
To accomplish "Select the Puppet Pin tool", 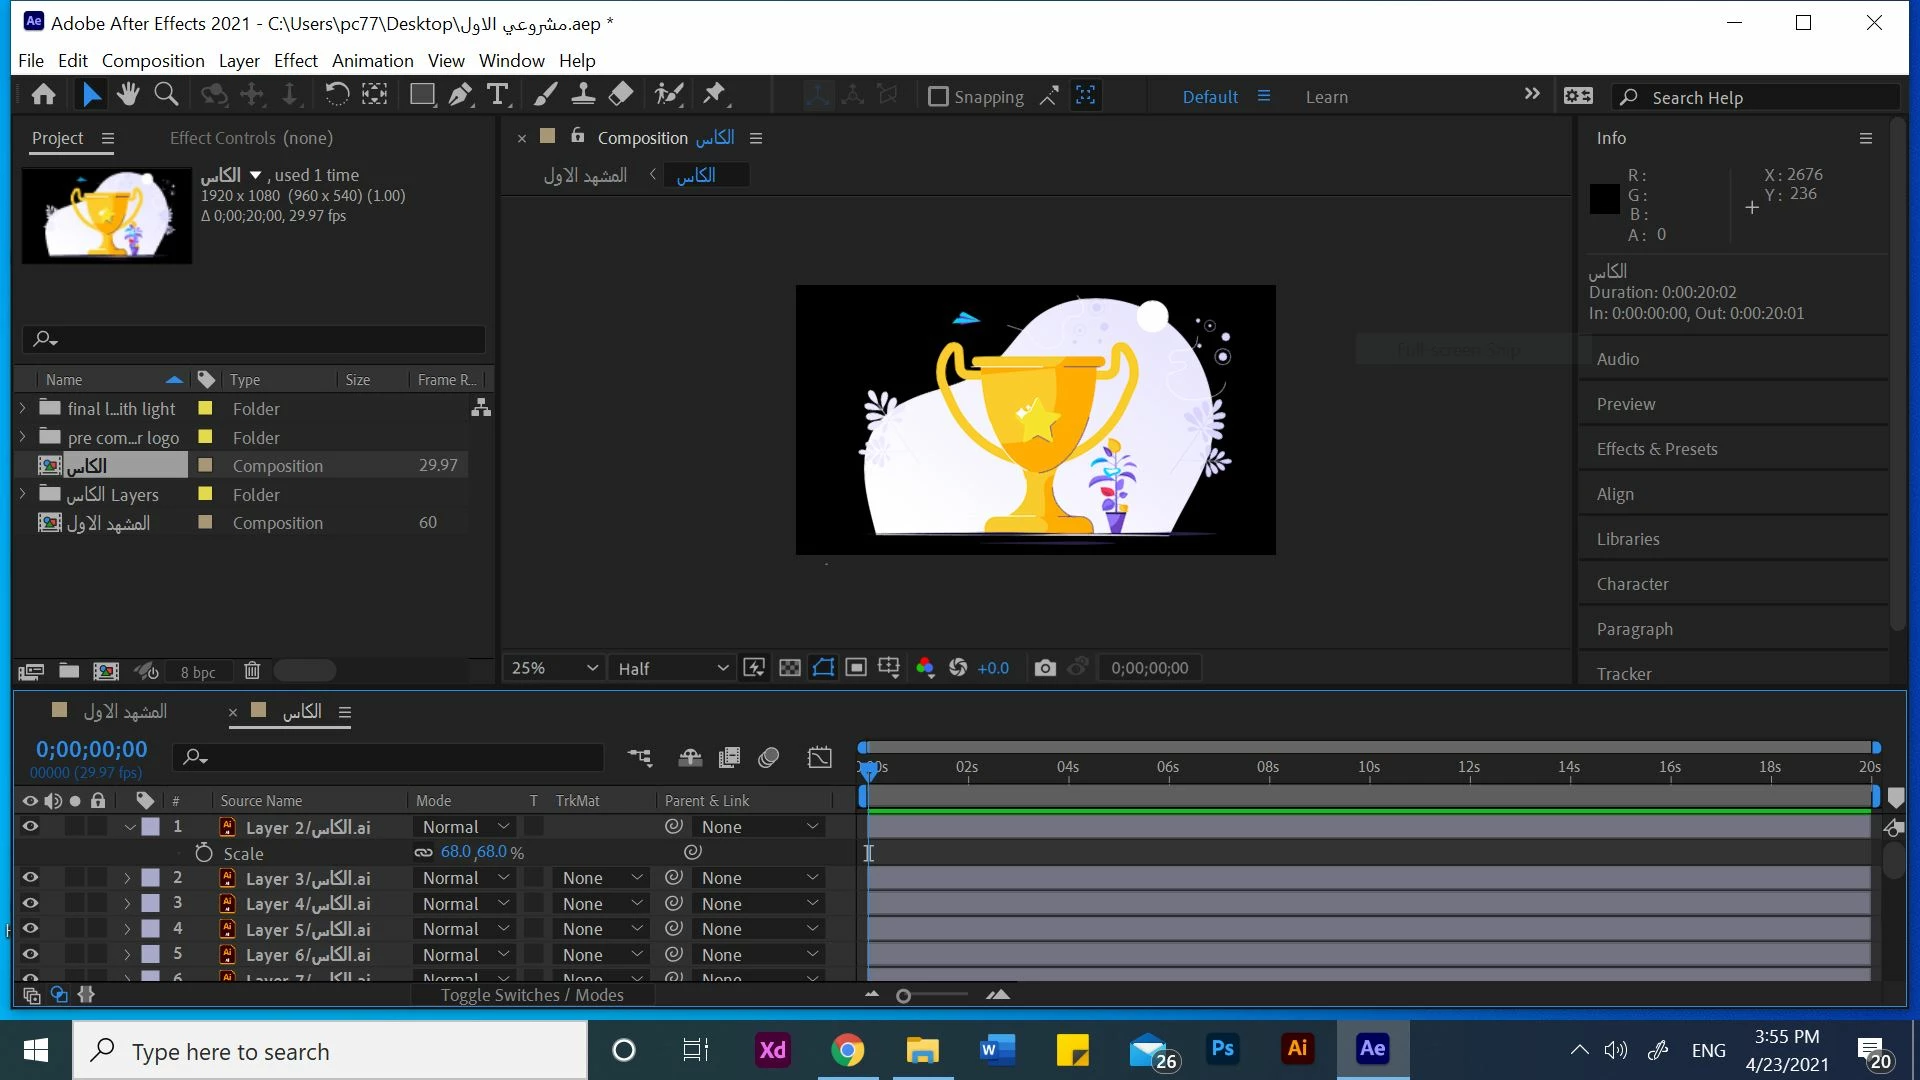I will coord(715,95).
